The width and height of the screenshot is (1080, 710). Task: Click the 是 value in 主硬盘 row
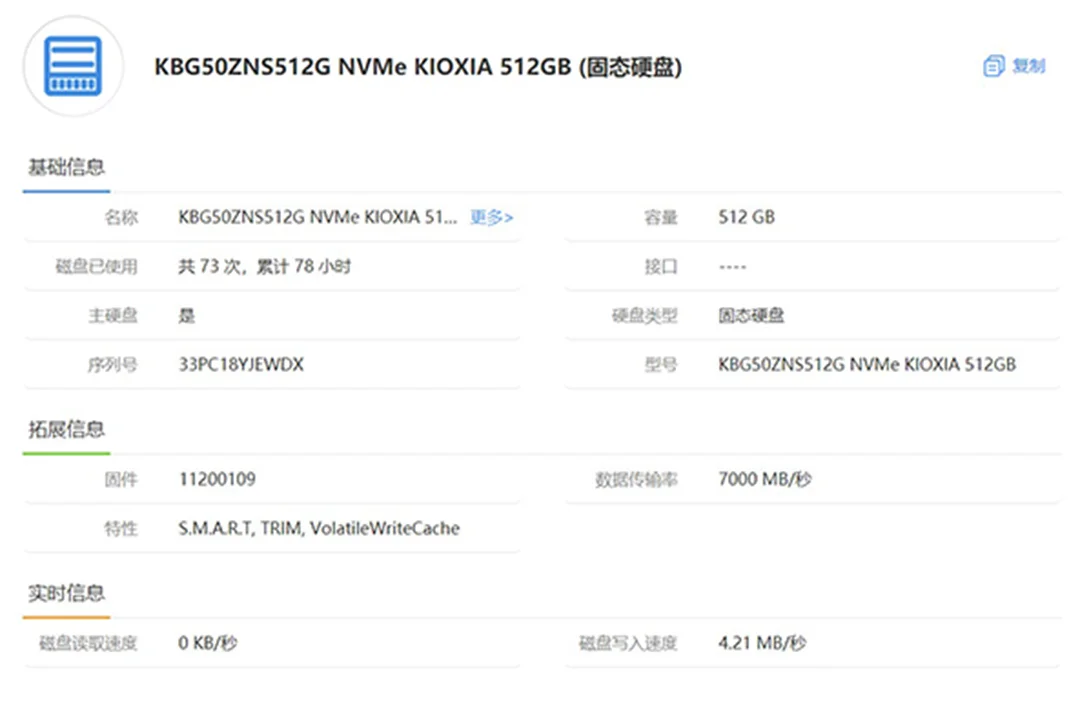187,316
